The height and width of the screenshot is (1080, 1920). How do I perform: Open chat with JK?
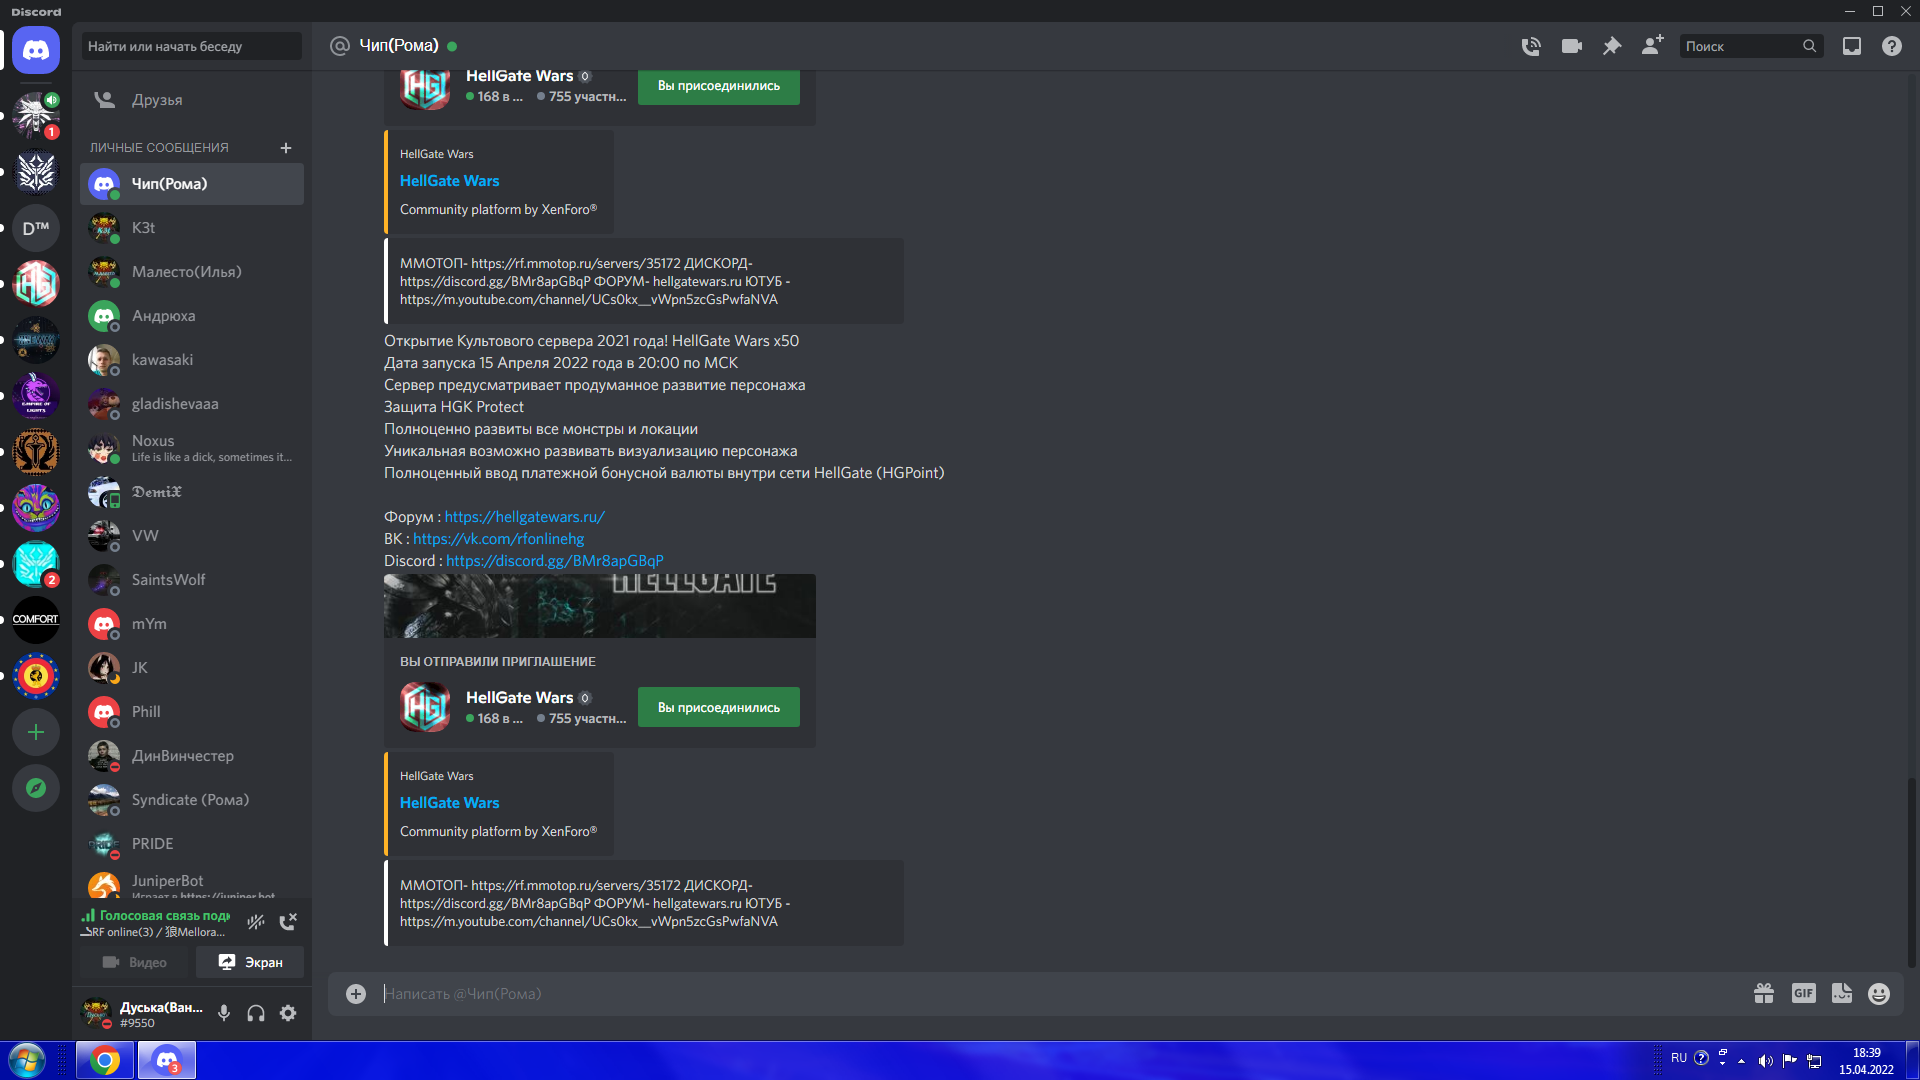[192, 668]
